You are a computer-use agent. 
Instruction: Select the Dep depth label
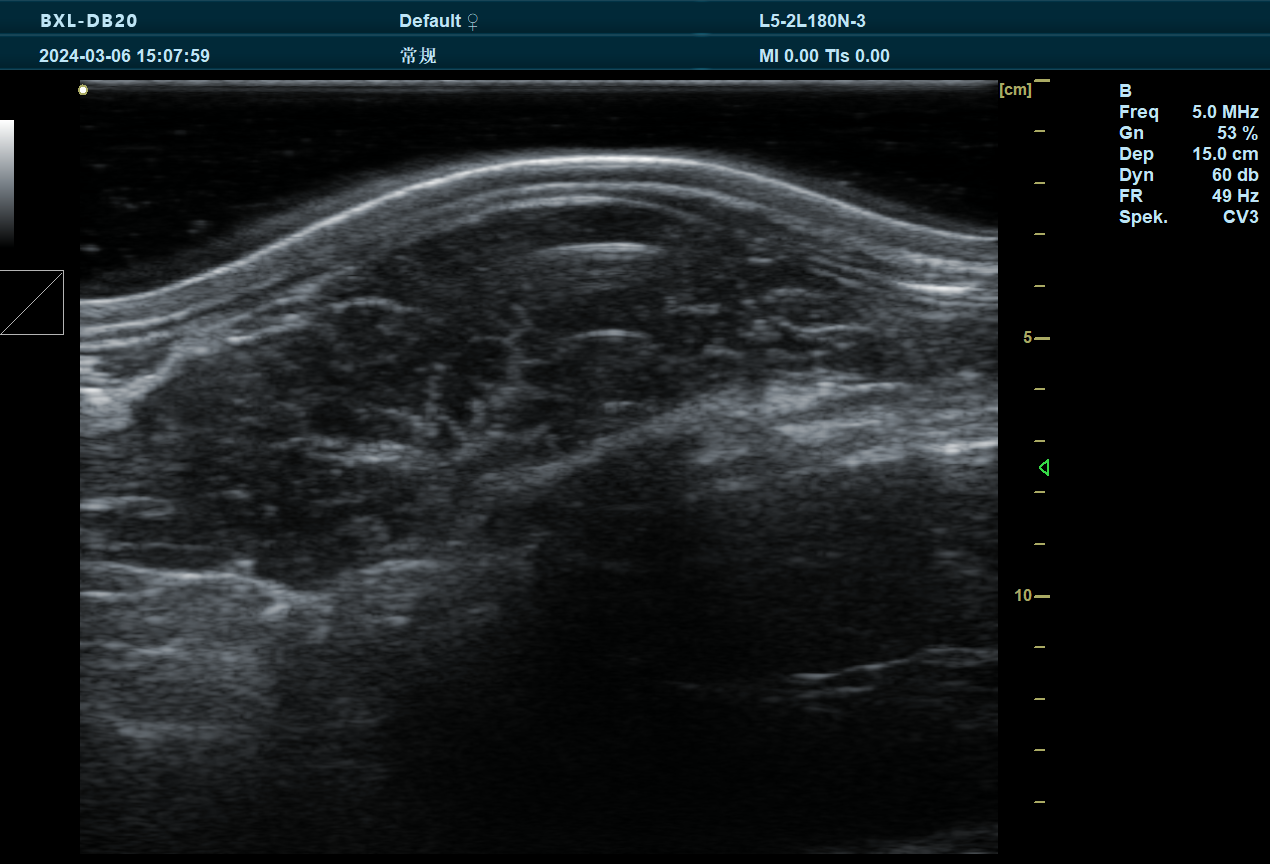[x=1136, y=154]
